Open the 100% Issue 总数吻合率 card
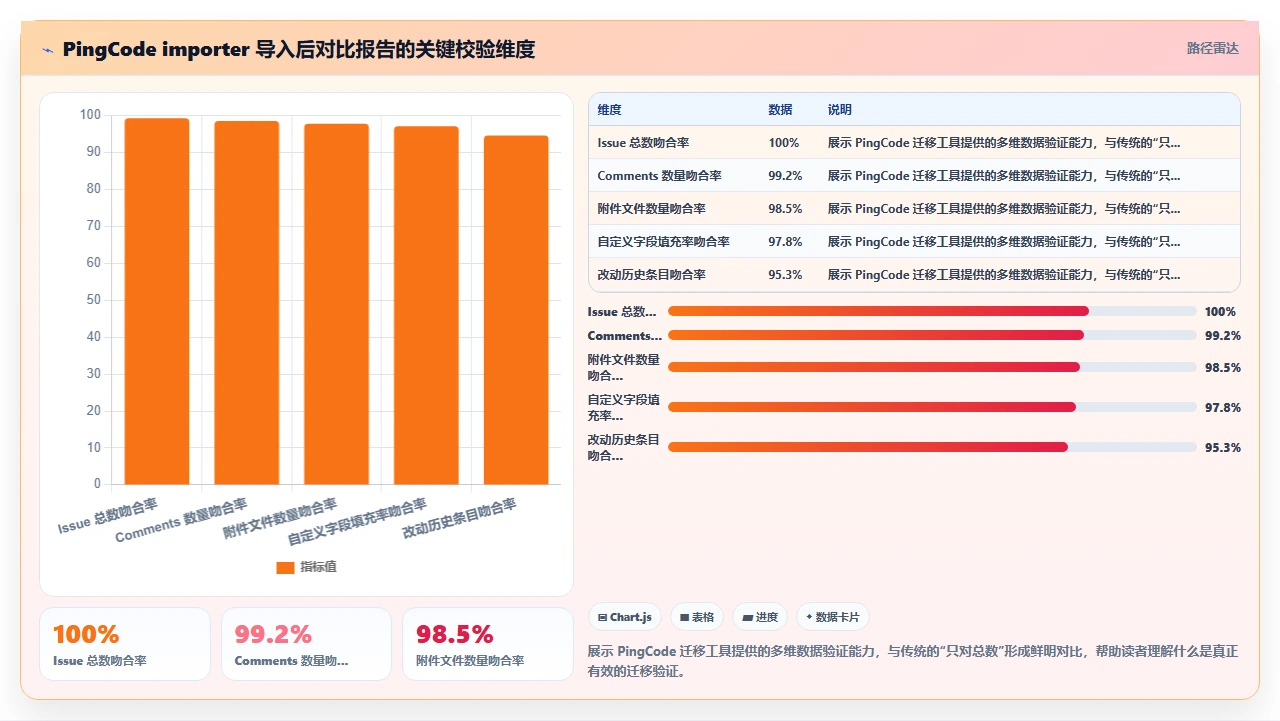Viewport: 1280px width, 721px height. [125, 644]
